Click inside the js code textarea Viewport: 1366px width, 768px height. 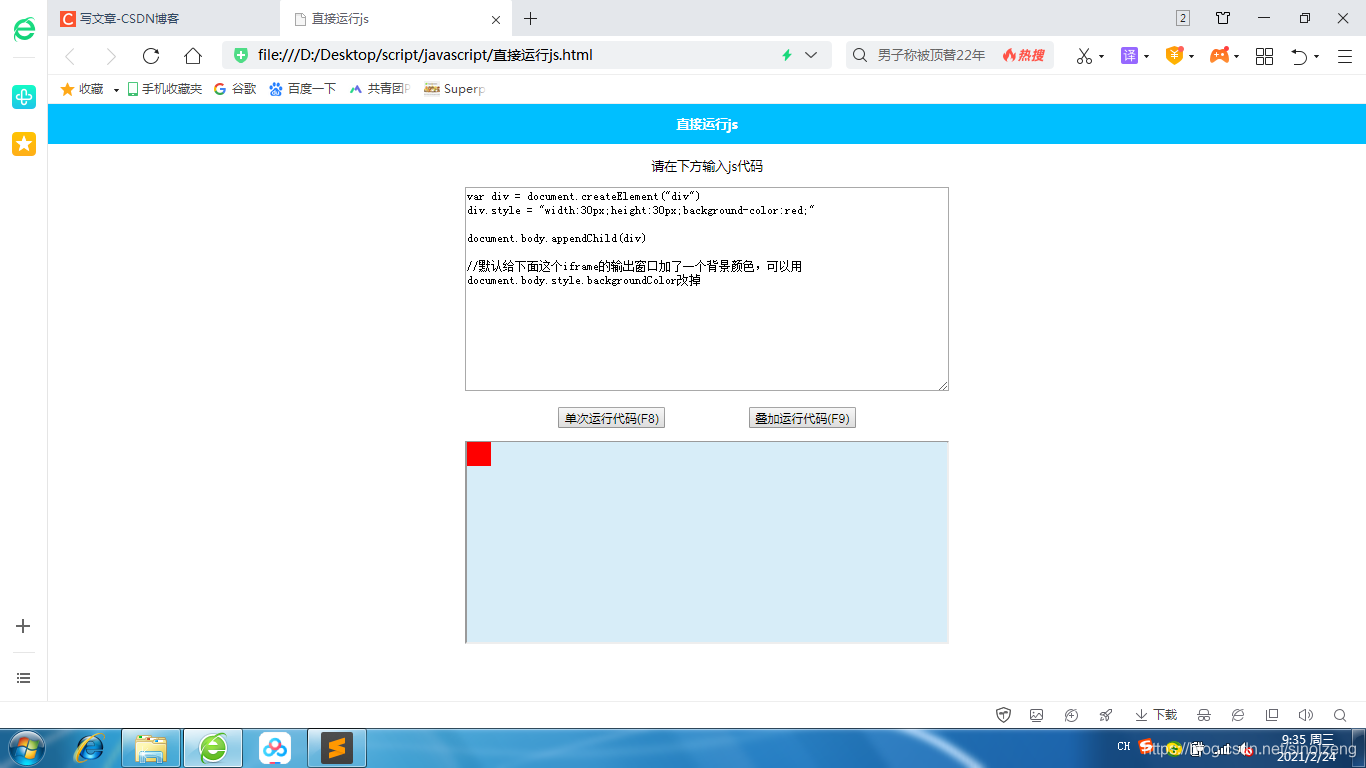(707, 289)
